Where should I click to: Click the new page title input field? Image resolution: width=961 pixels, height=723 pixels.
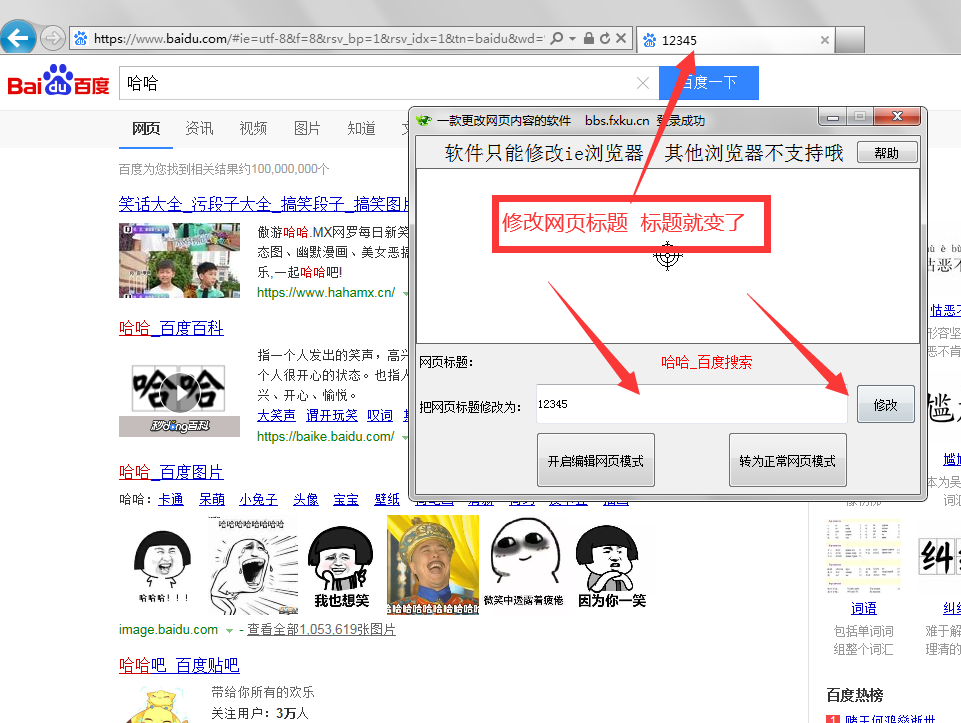click(690, 404)
